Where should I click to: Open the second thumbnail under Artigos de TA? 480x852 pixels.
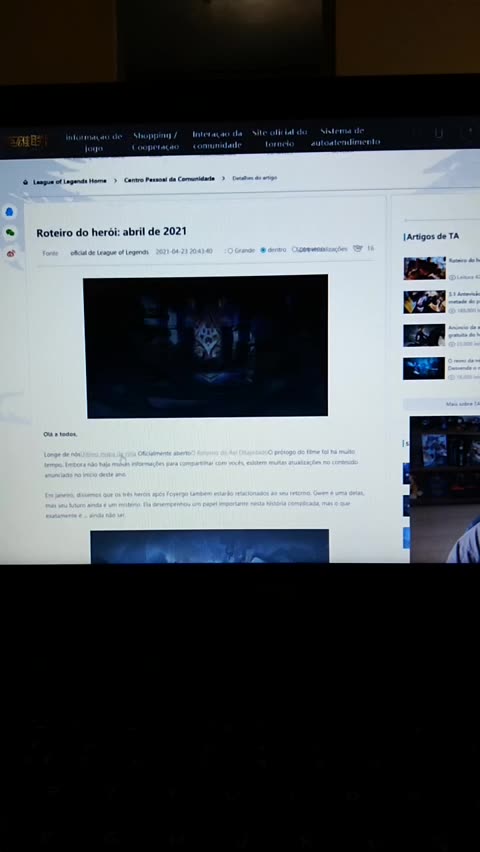click(425, 302)
